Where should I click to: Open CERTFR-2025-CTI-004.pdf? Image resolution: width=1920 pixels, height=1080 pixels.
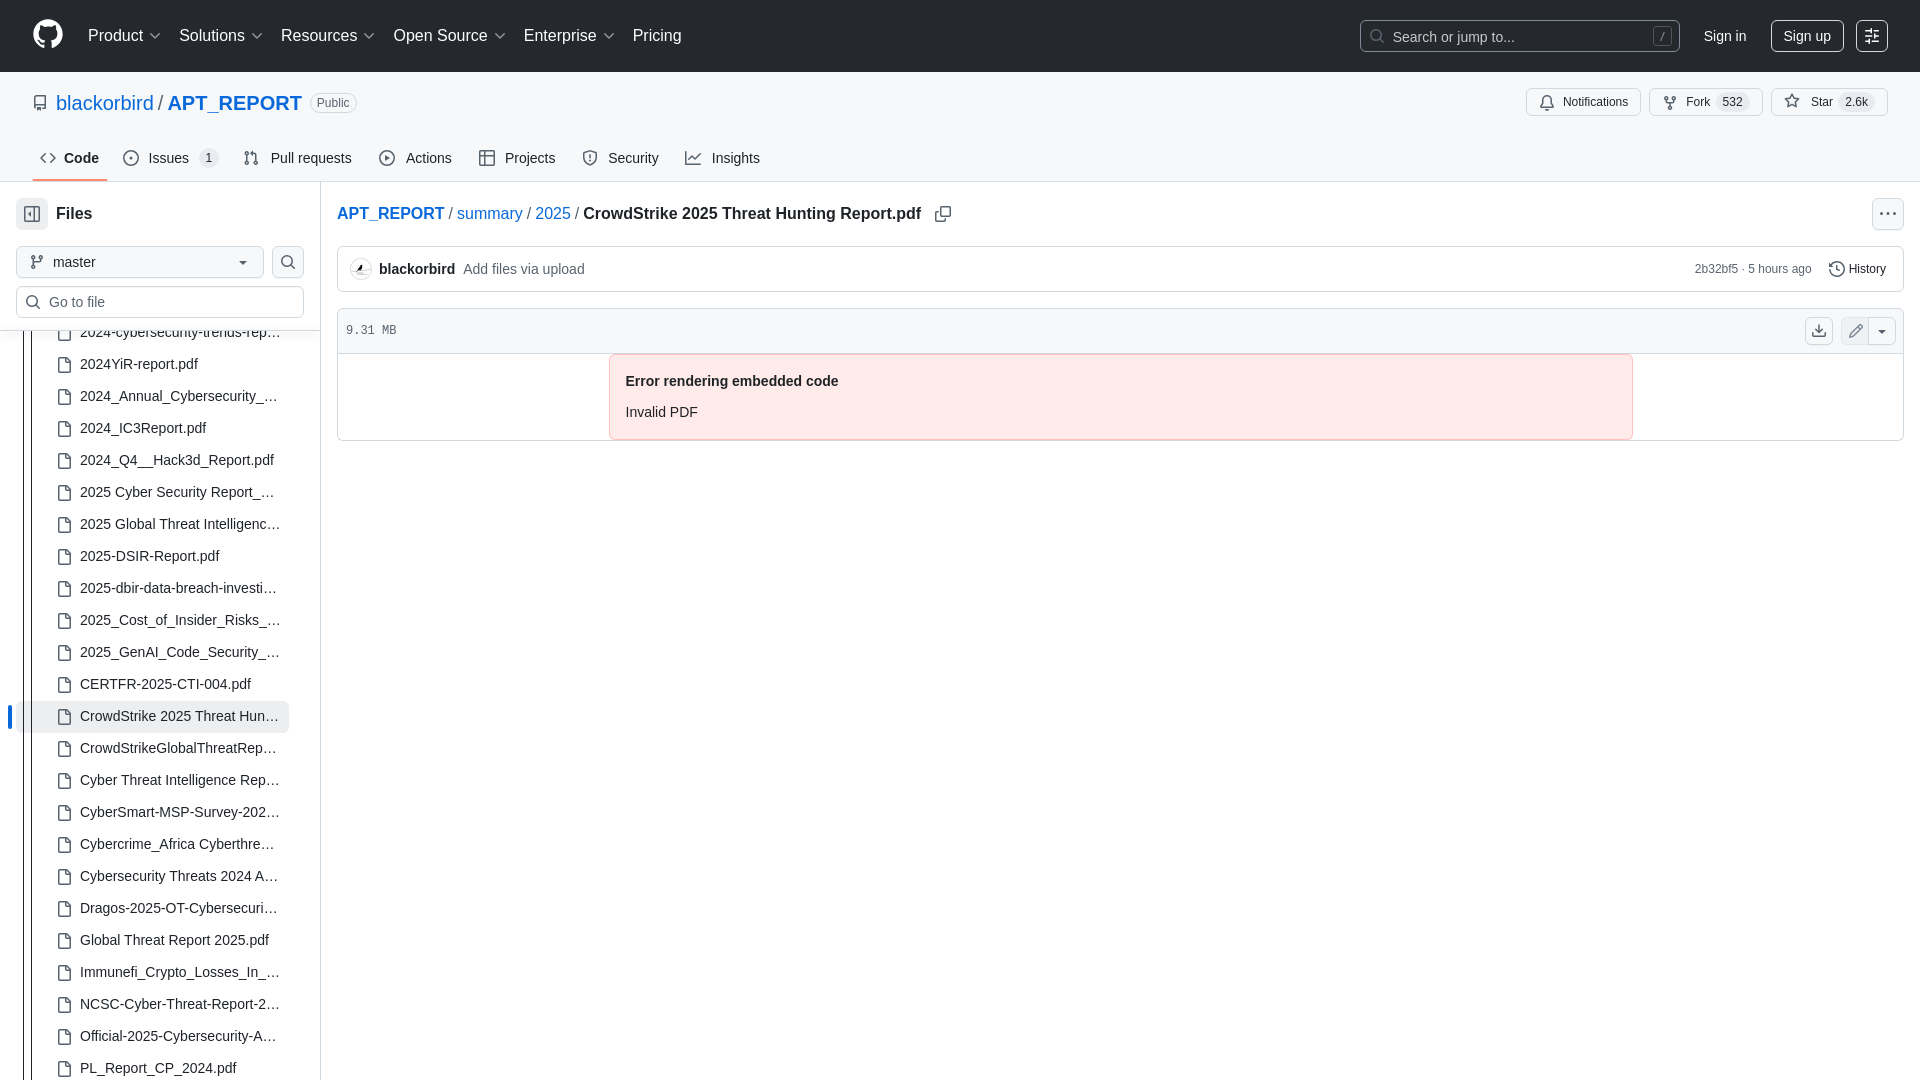[165, 684]
